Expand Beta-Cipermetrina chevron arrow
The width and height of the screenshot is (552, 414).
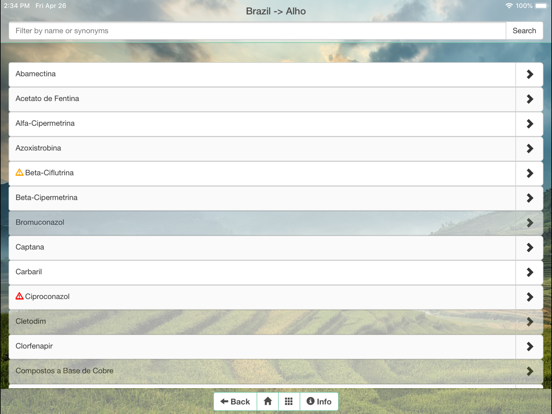(x=529, y=198)
